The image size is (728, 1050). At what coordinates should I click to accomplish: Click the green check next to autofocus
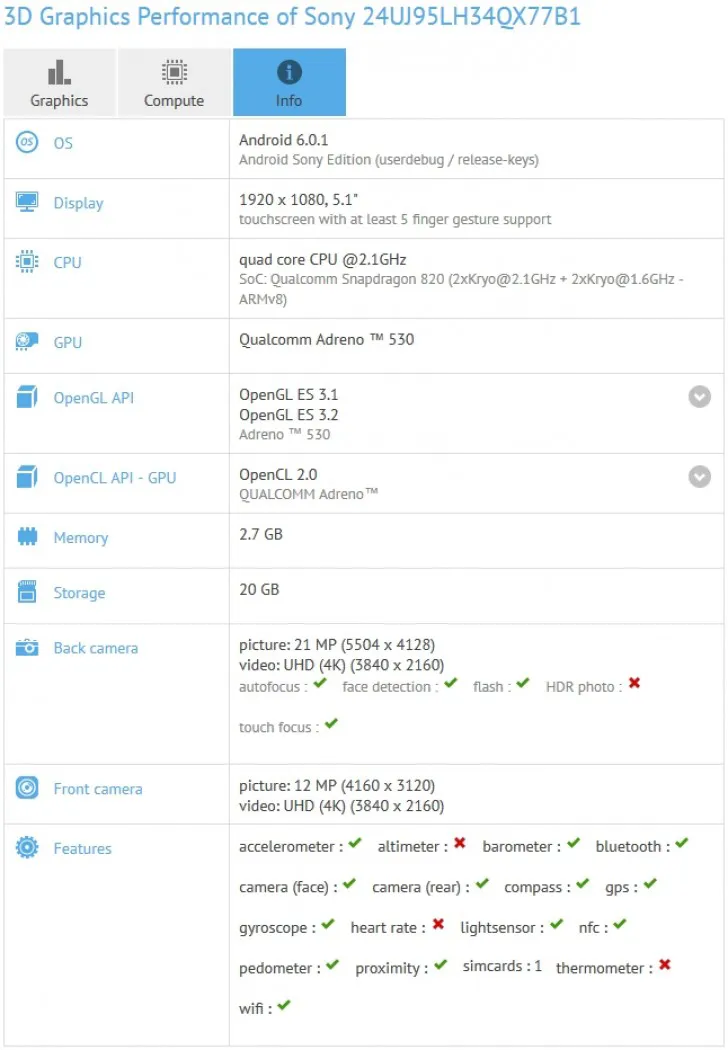pos(320,685)
